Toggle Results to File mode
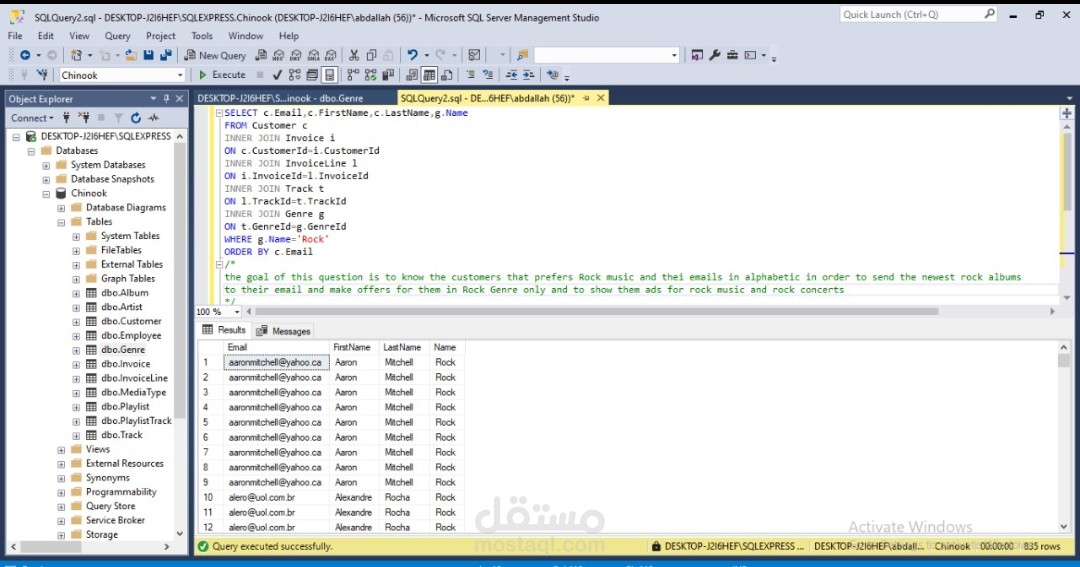The image size is (1080, 567). coord(446,75)
